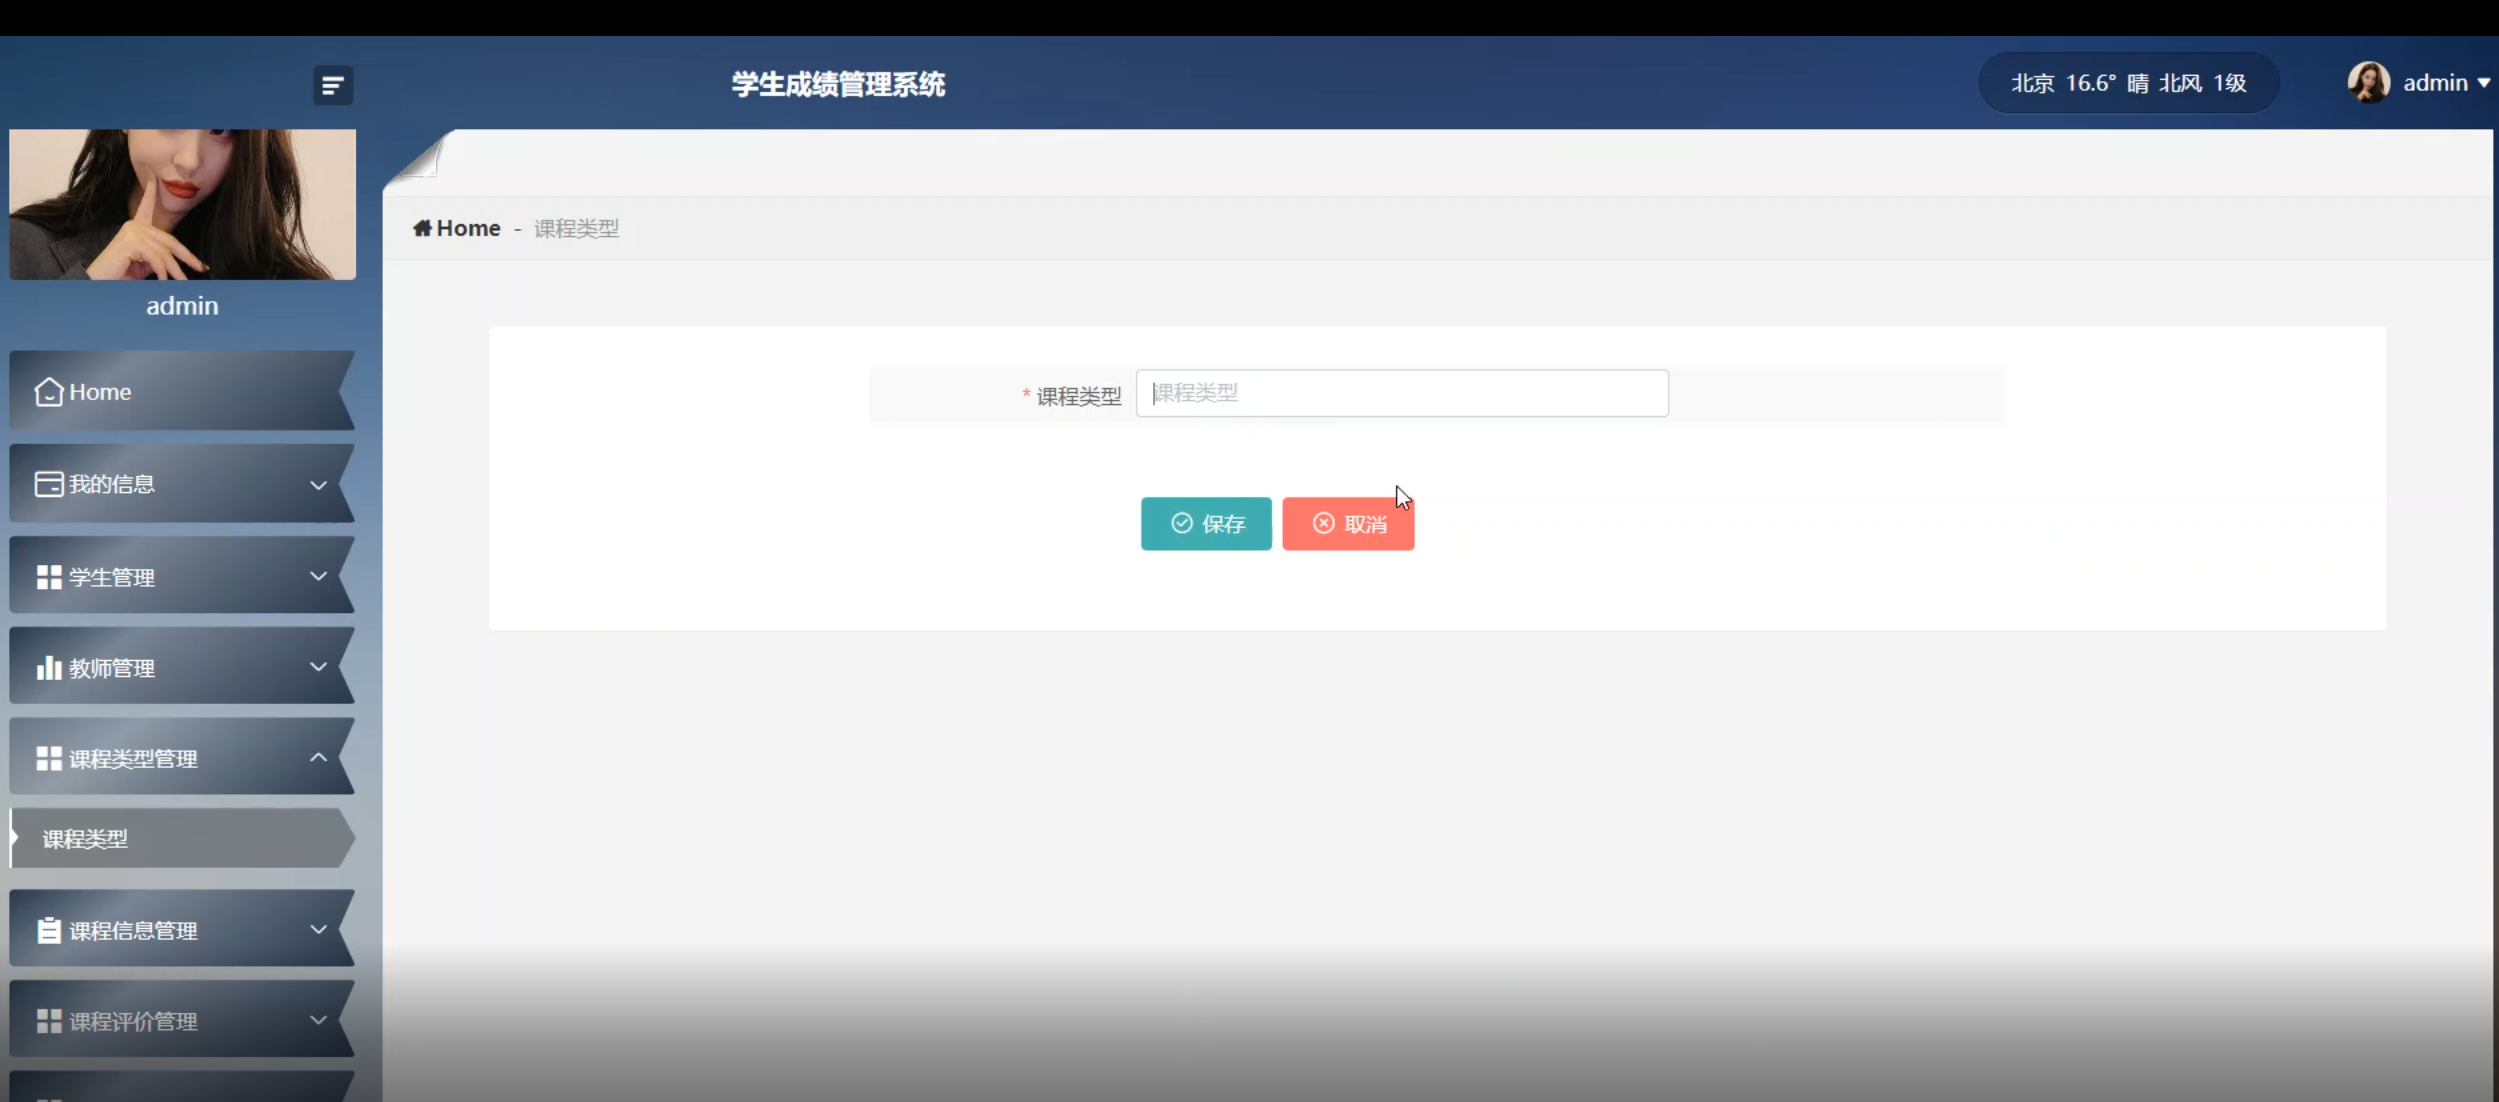2499x1102 pixels.
Task: Click the check icon on 保存 button
Action: pos(1182,523)
